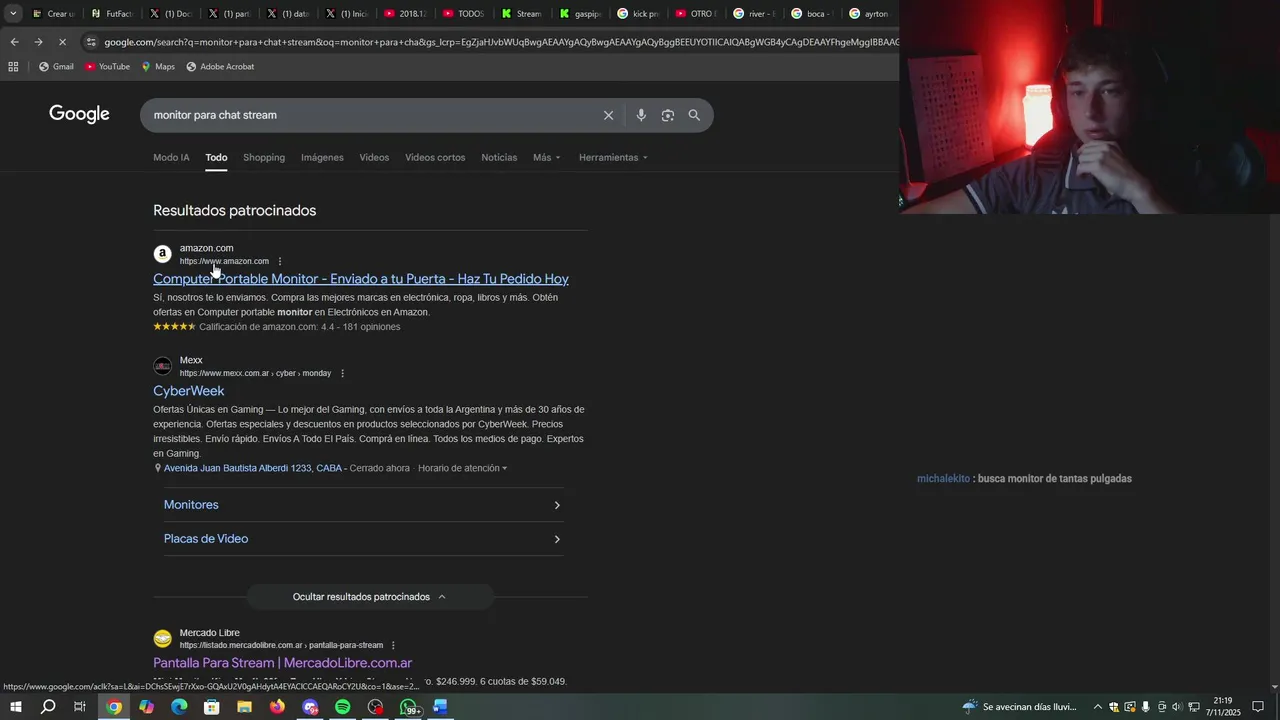Click the michalekito chat username

click(943, 479)
